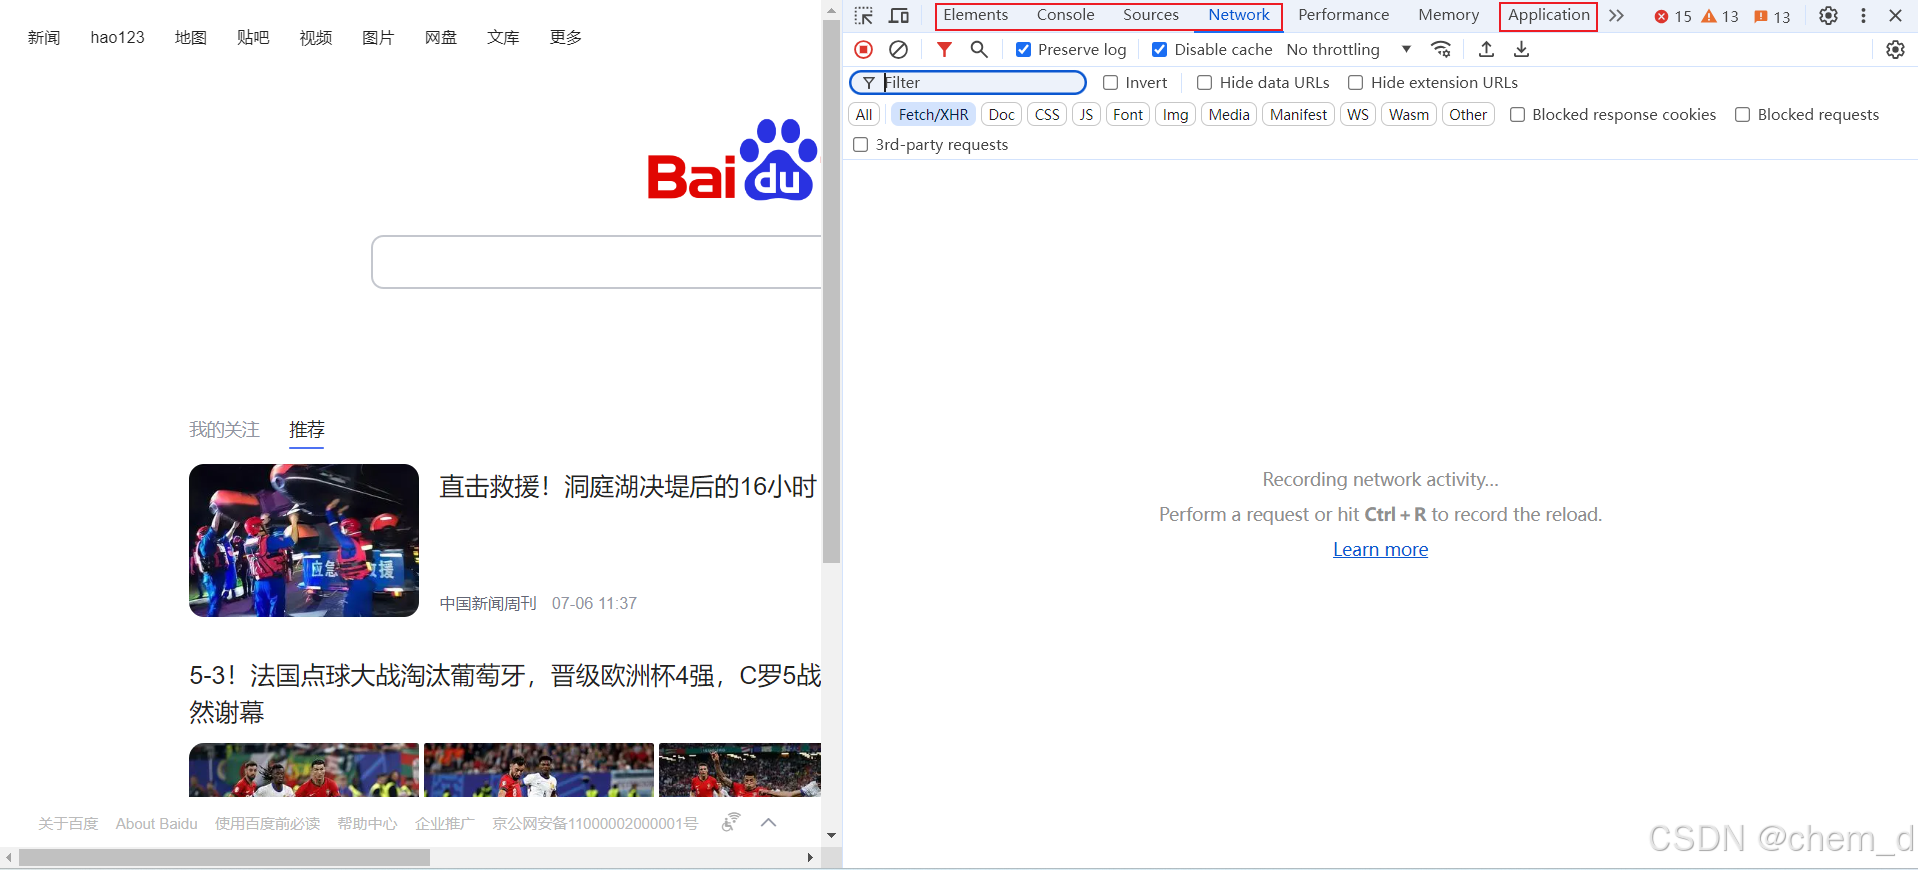Clear the network log
Screen dimensions: 1918x870
[898, 50]
